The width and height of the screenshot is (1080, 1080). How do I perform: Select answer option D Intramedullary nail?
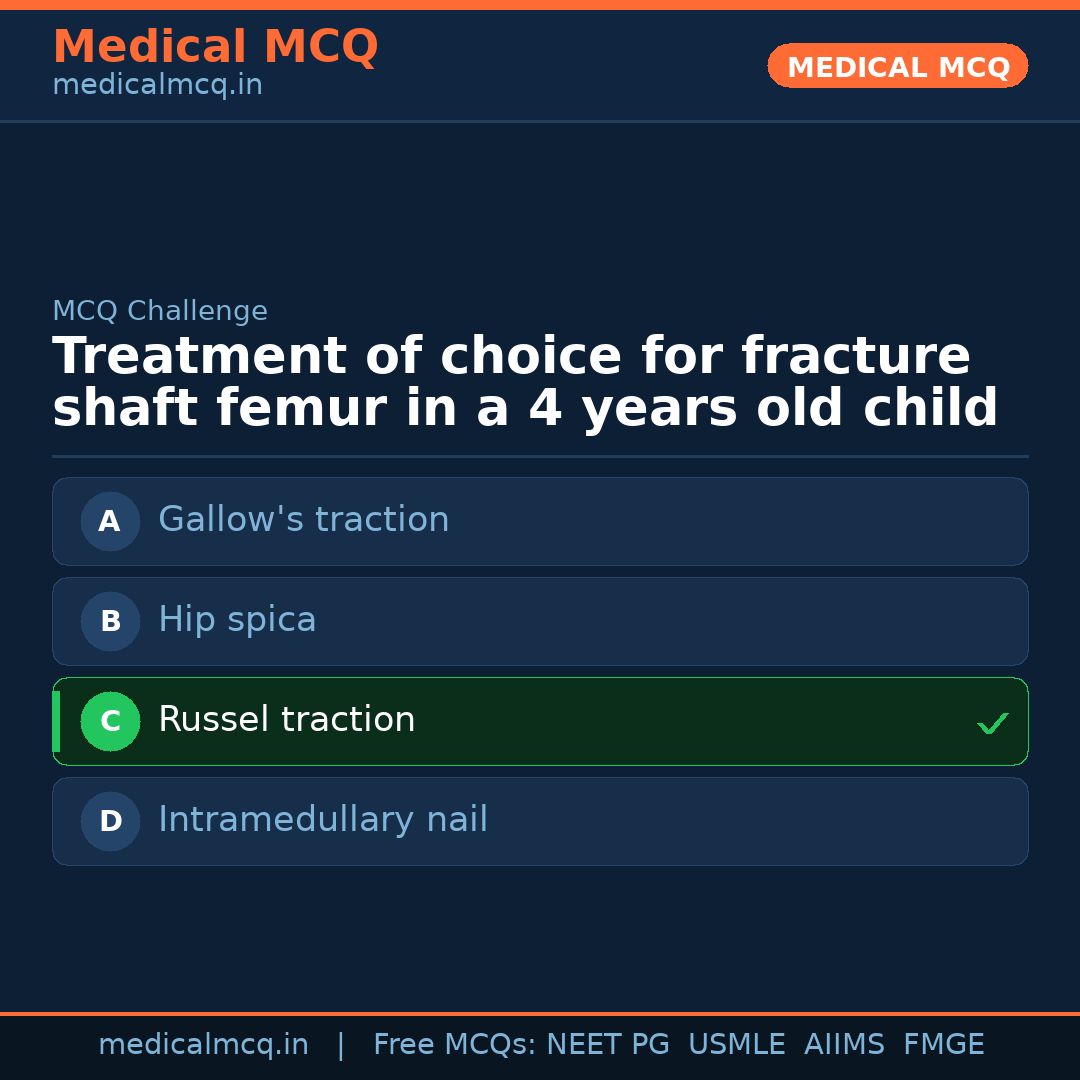pos(540,821)
